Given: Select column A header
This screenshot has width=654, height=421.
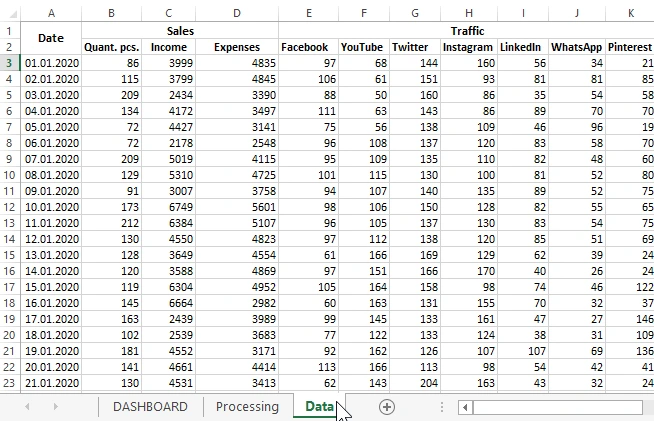Looking at the screenshot, I should tap(51, 13).
